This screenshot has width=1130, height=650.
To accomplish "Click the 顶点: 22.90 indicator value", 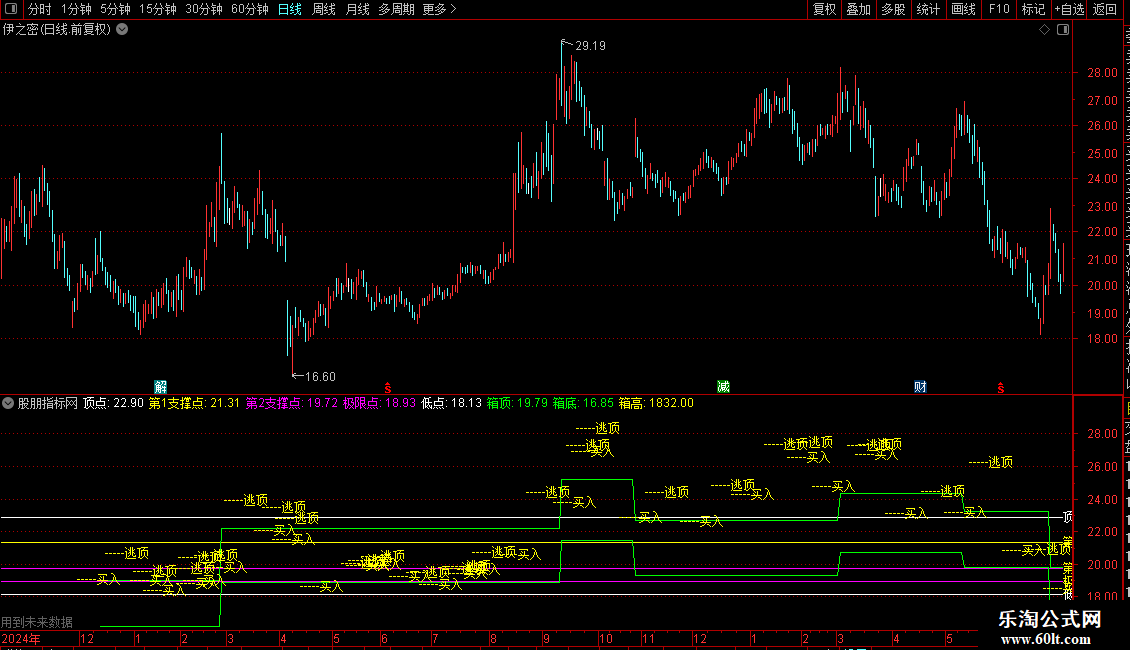I will coord(113,403).
